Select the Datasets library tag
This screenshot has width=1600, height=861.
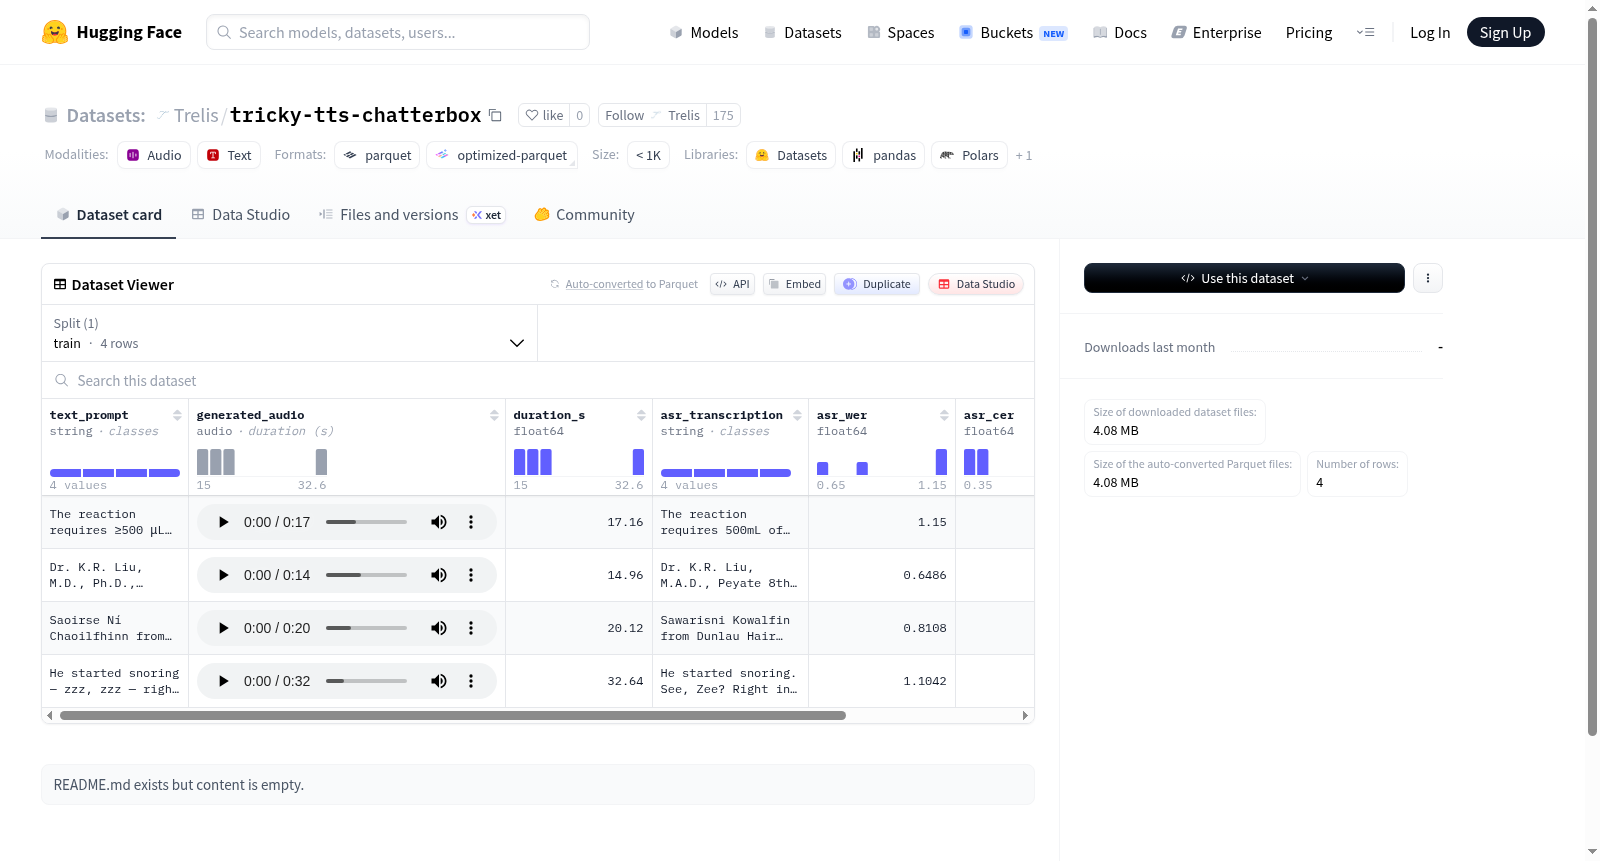pyautogui.click(x=791, y=155)
